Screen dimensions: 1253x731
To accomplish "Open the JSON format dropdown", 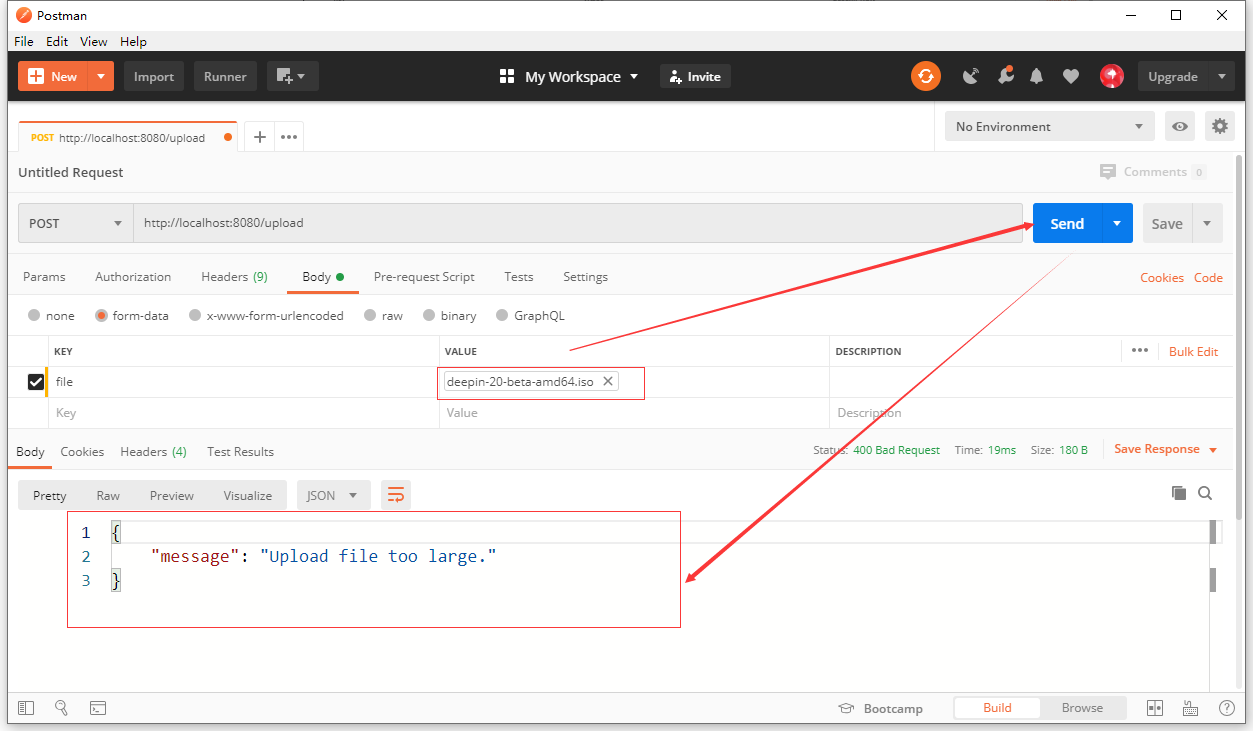I will point(334,495).
